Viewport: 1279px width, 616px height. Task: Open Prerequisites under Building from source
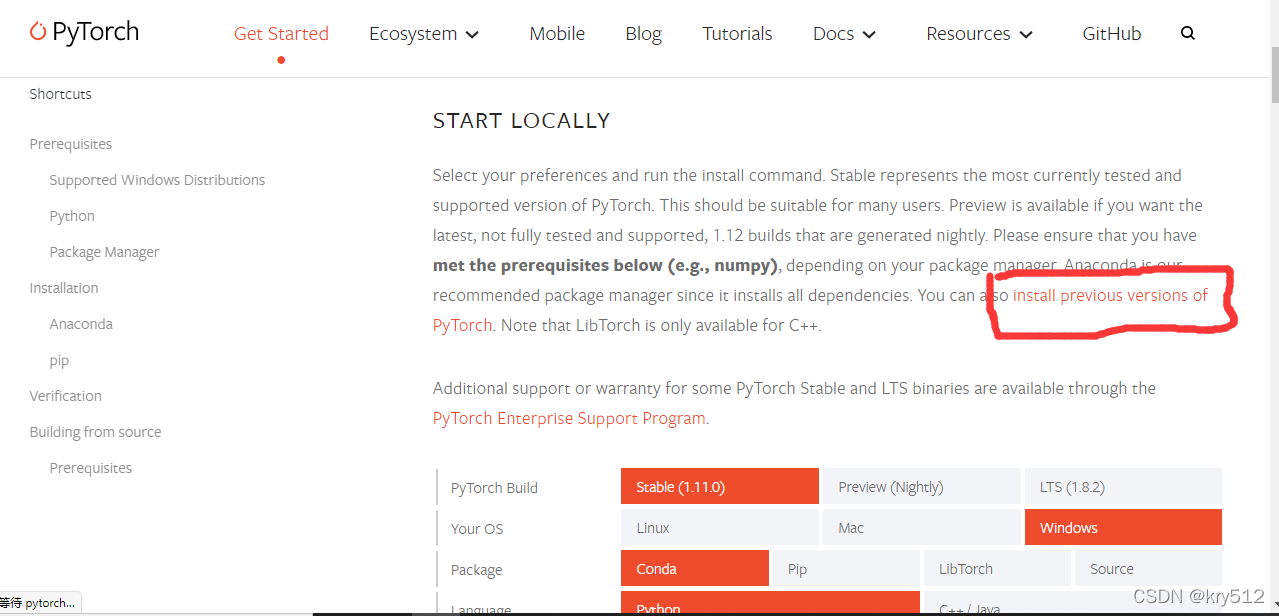point(90,468)
